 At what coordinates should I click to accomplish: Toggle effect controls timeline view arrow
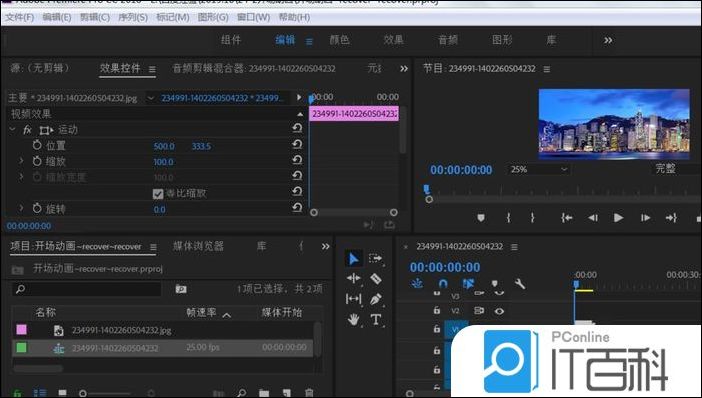[x=299, y=97]
